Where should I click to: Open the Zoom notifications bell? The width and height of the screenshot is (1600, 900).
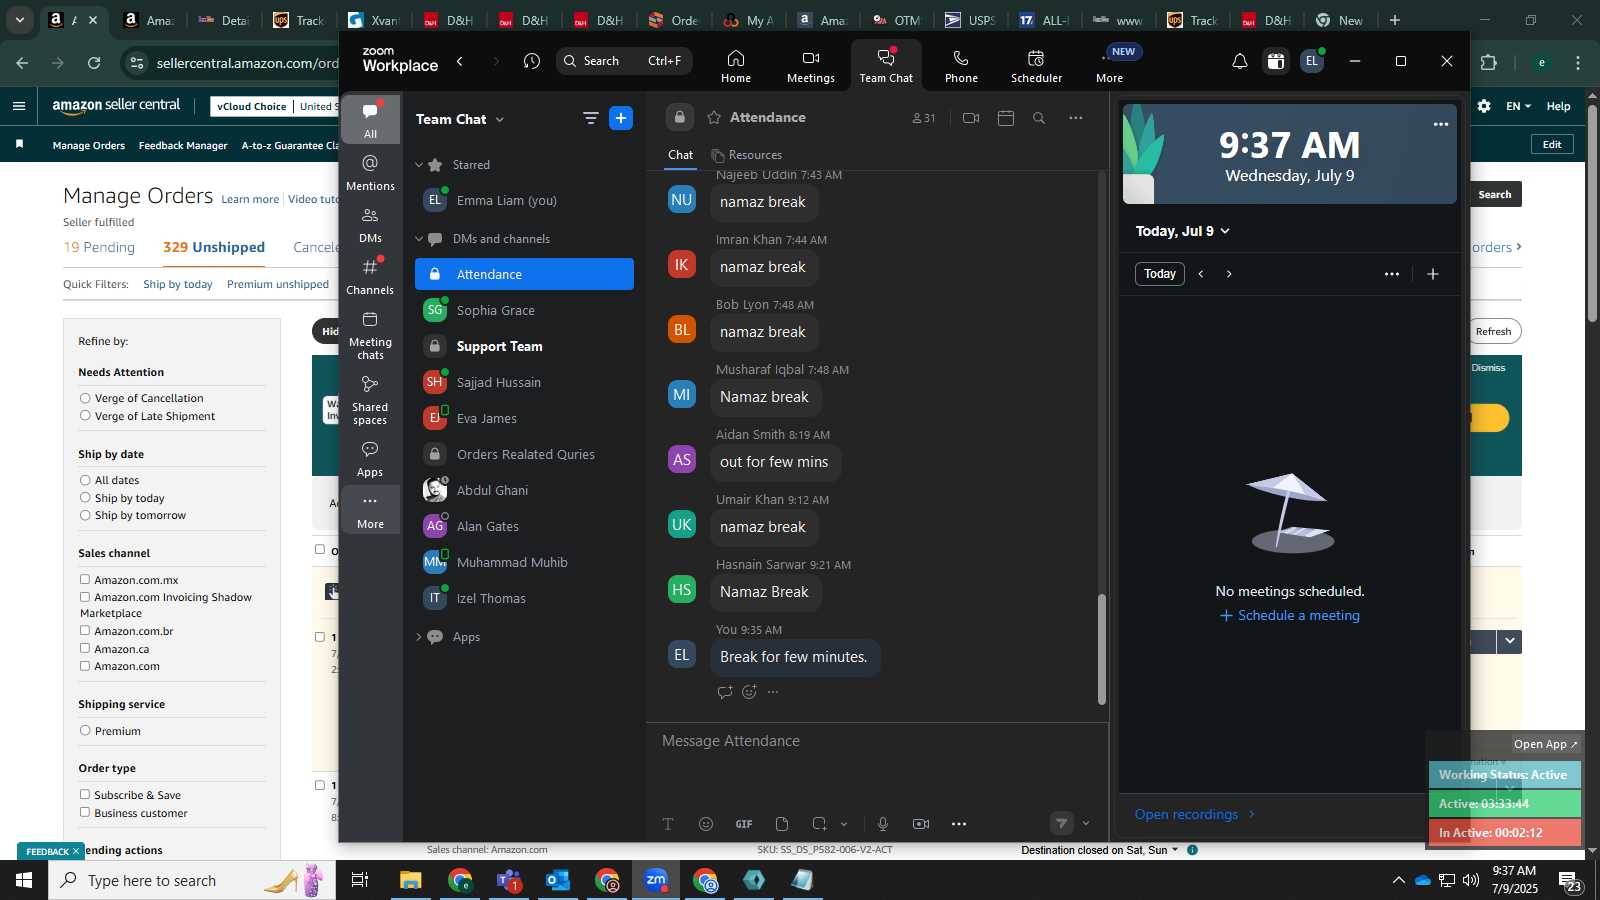coord(1239,61)
